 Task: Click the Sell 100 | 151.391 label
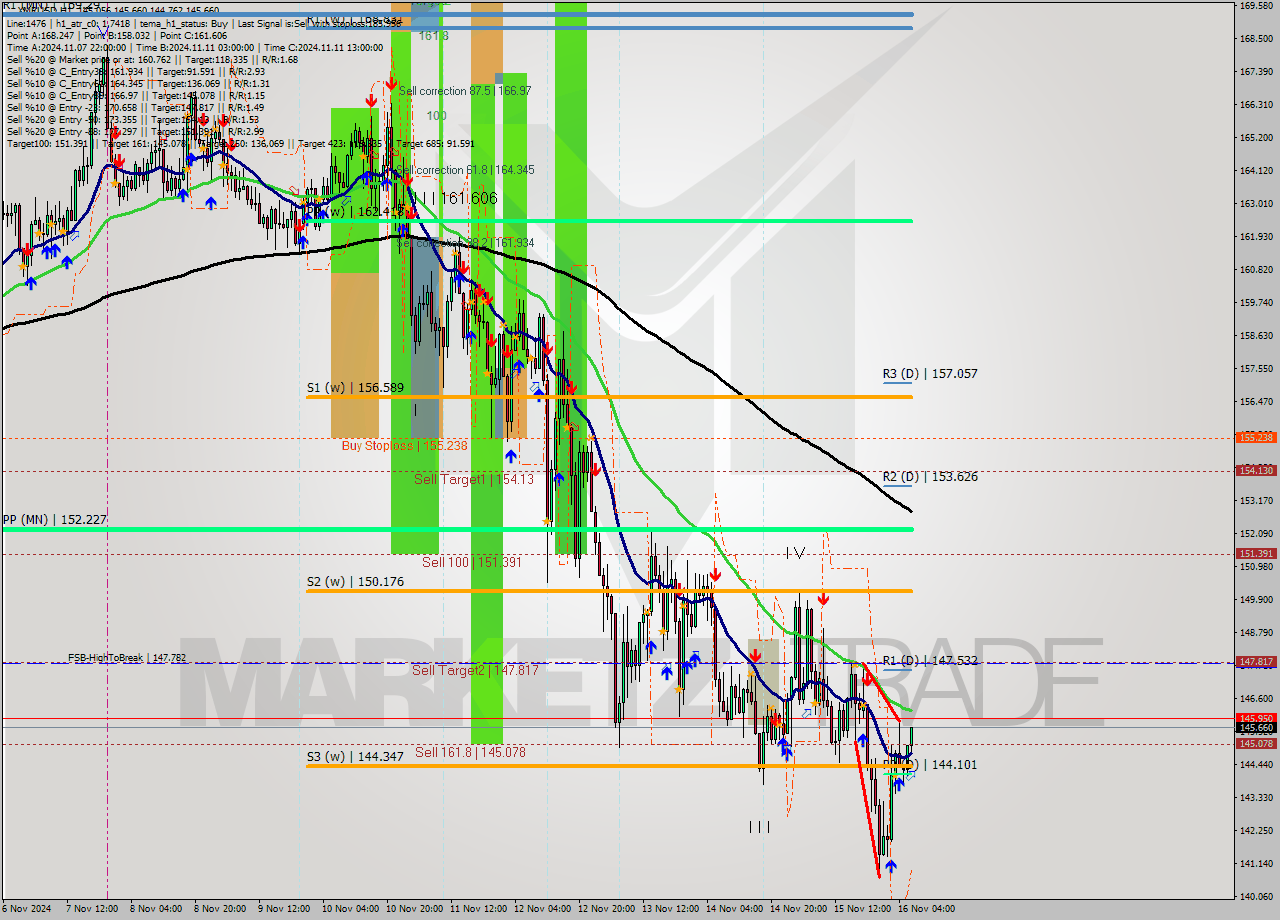[x=472, y=562]
